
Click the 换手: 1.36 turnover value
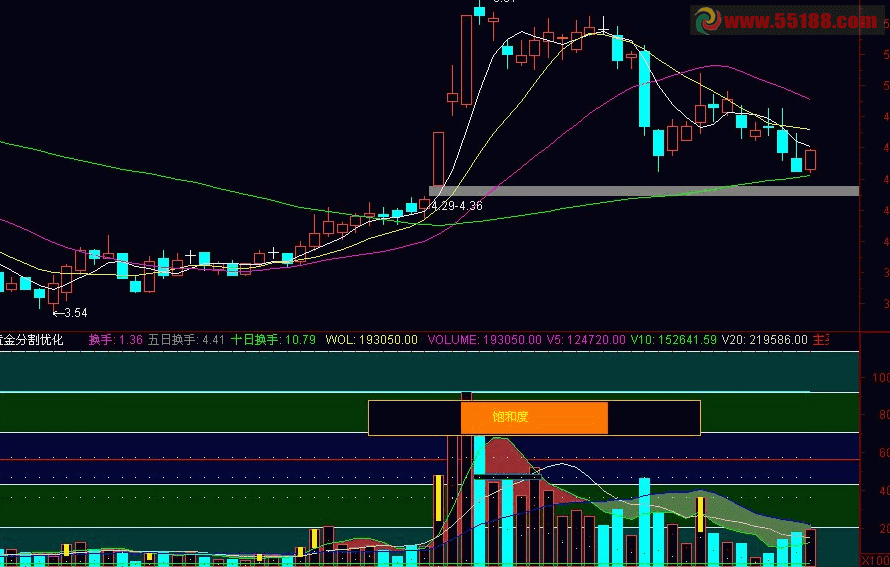point(116,340)
